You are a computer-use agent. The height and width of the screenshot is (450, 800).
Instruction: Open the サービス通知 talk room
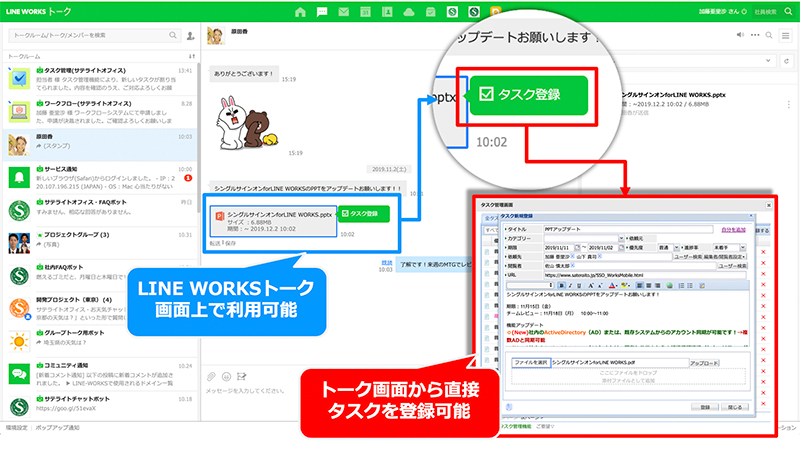[99, 178]
